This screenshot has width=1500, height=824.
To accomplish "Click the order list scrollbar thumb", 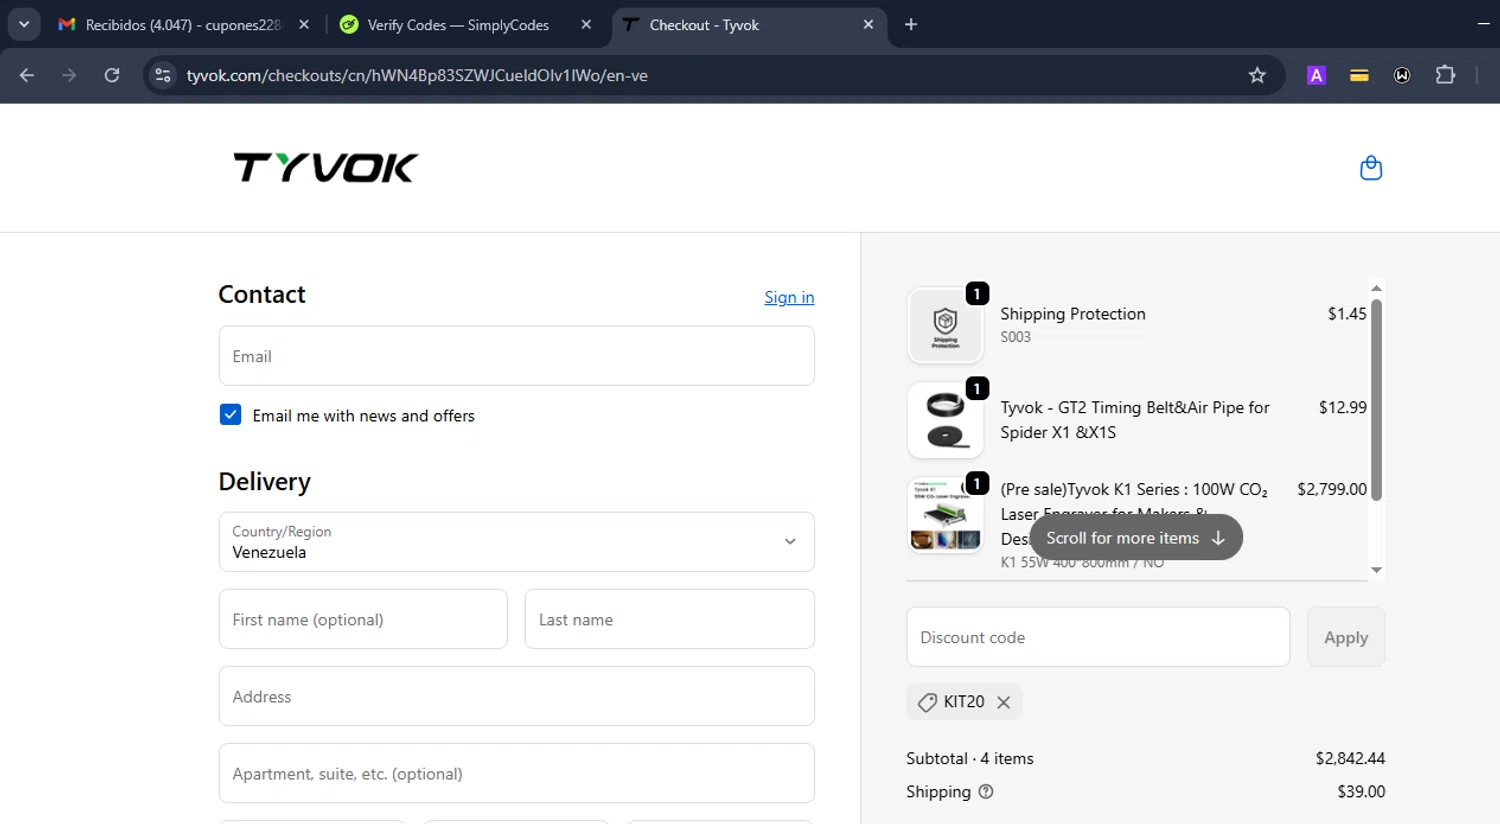I will click(x=1376, y=400).
